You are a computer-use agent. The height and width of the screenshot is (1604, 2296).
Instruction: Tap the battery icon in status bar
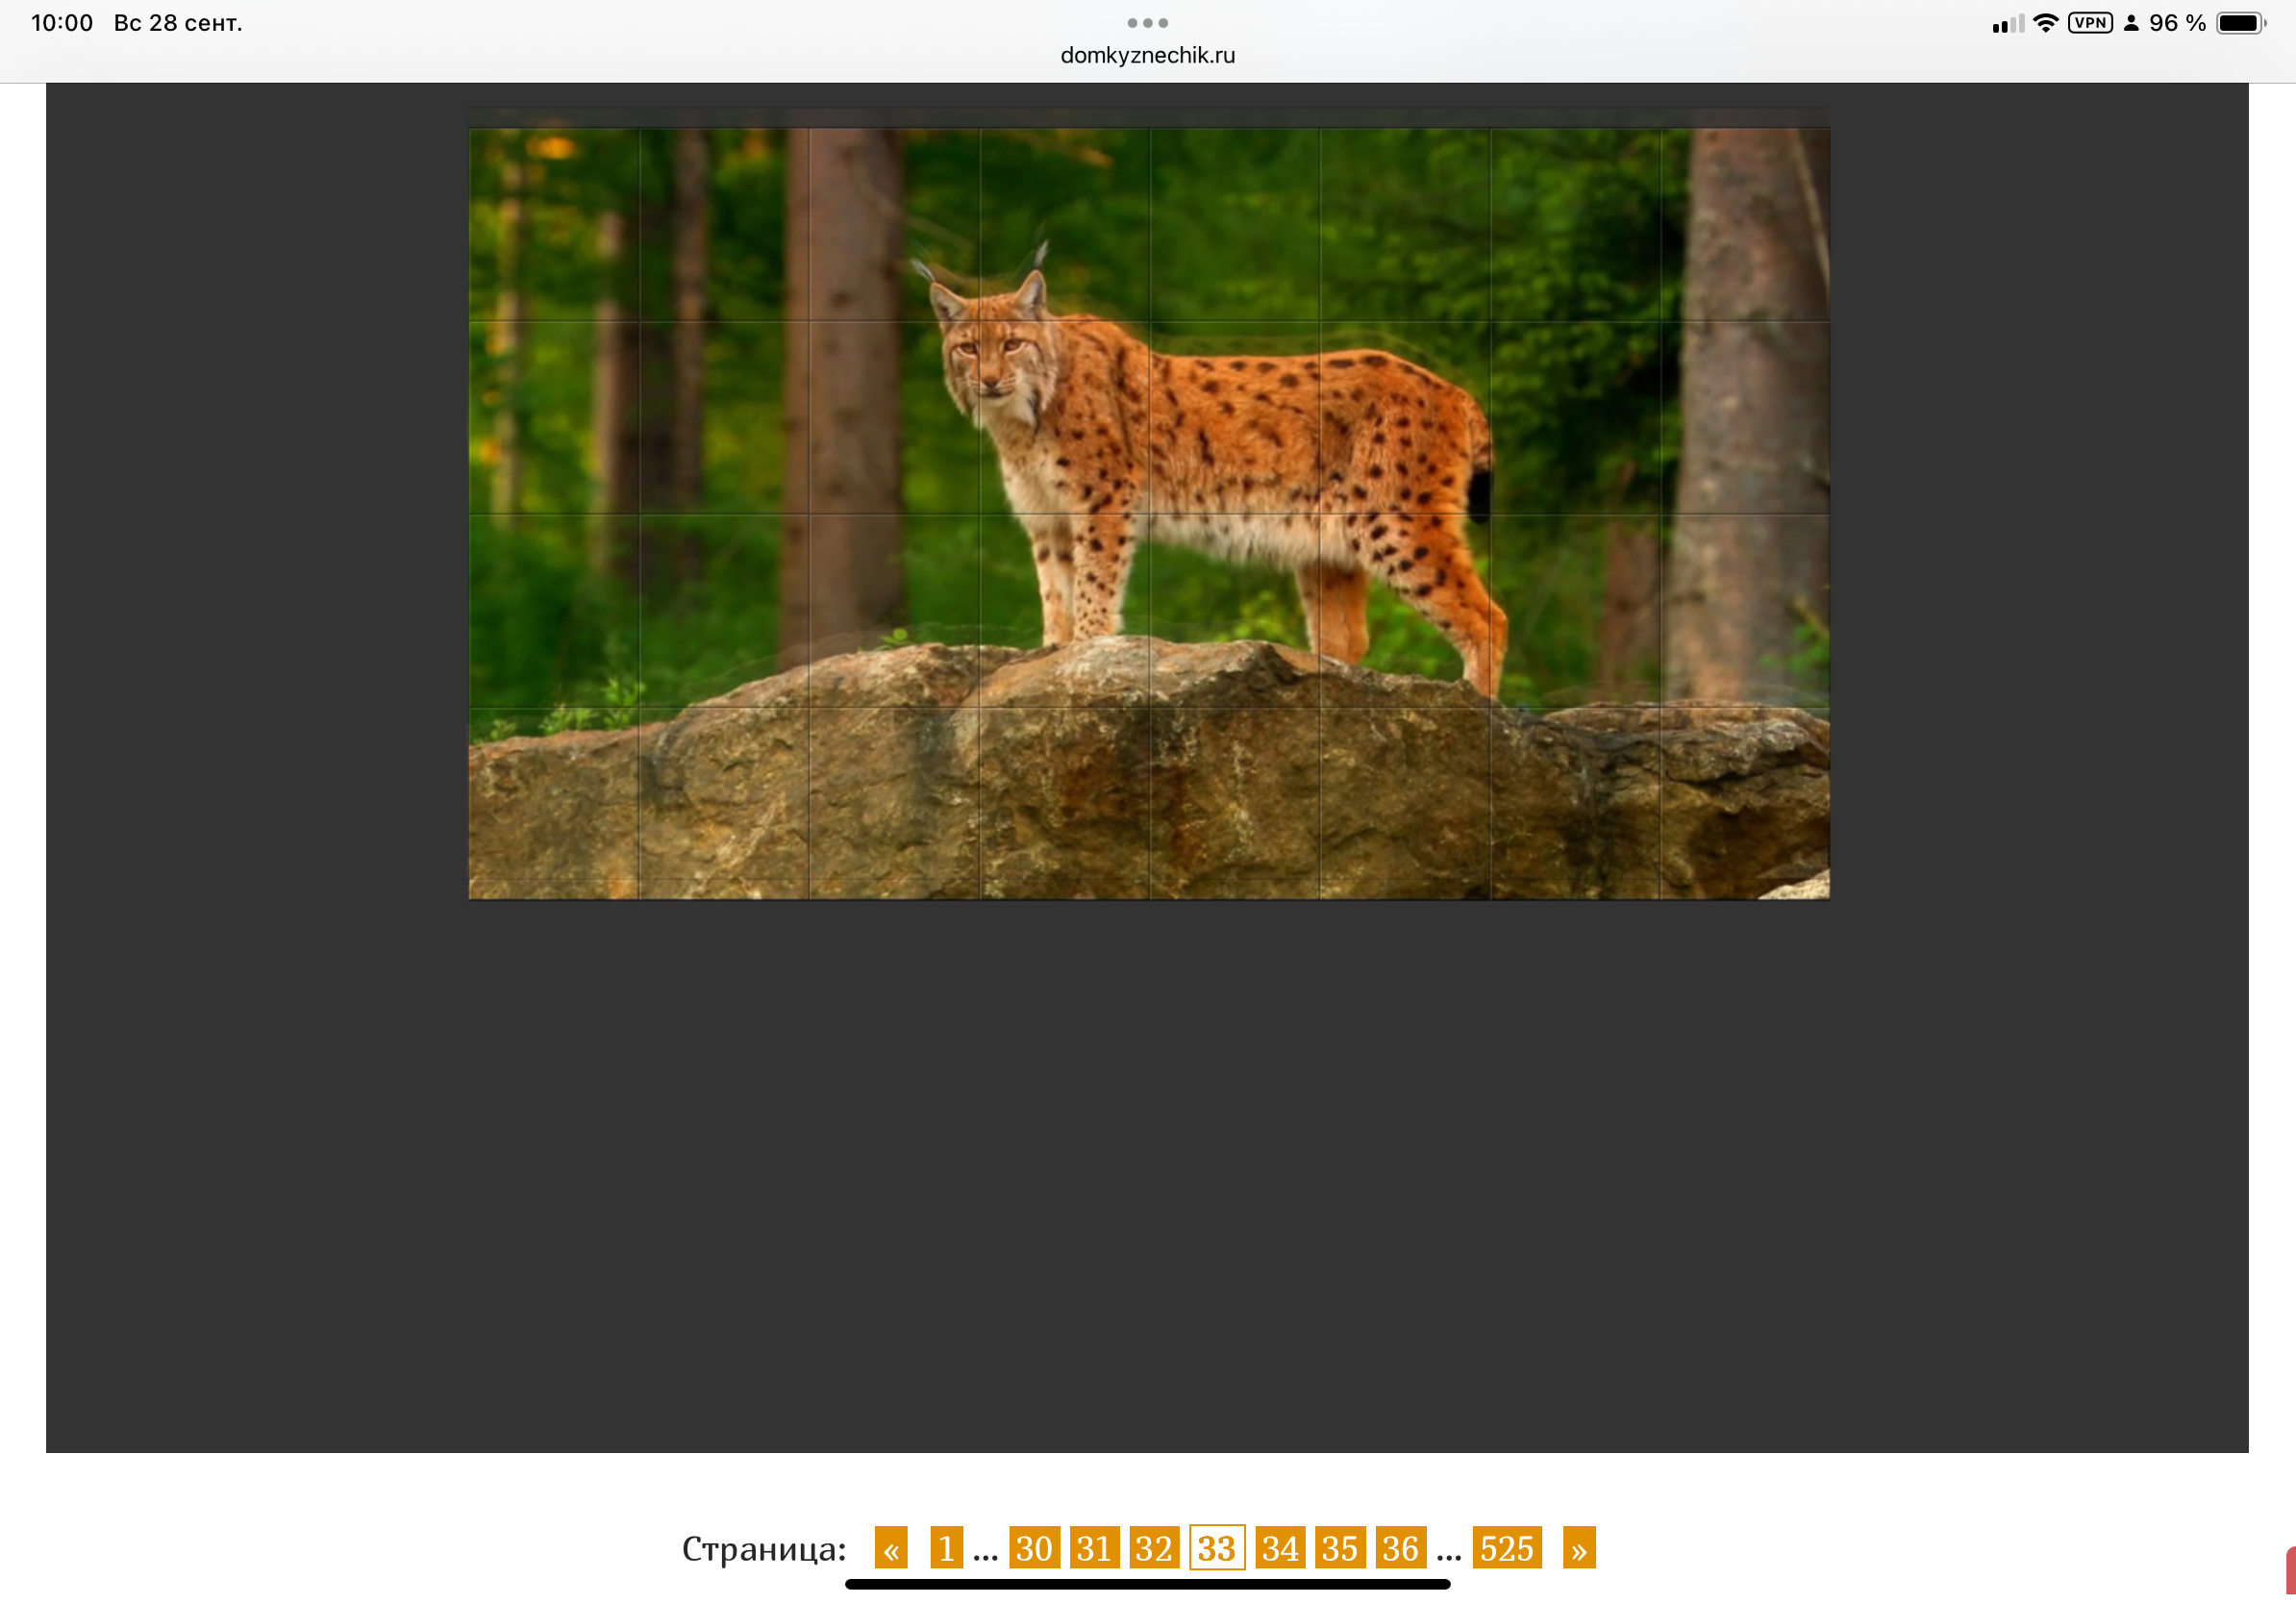coord(2240,23)
